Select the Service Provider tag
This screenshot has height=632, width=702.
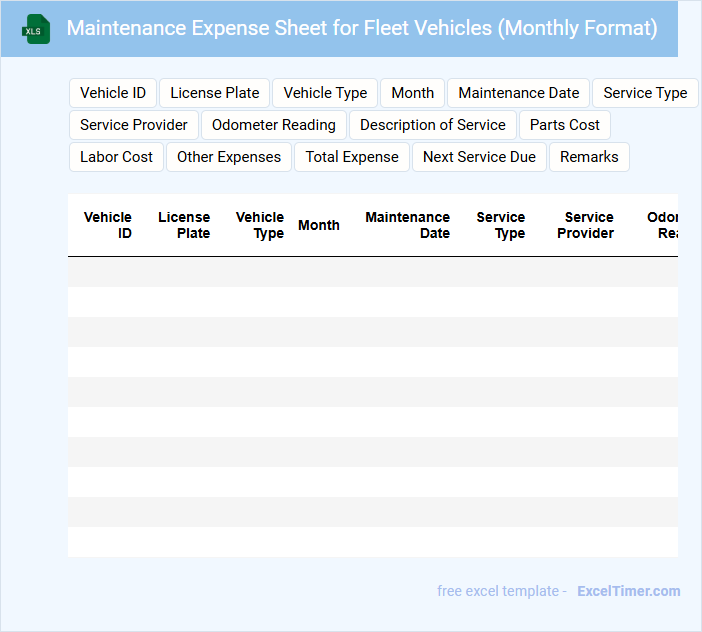coord(134,125)
